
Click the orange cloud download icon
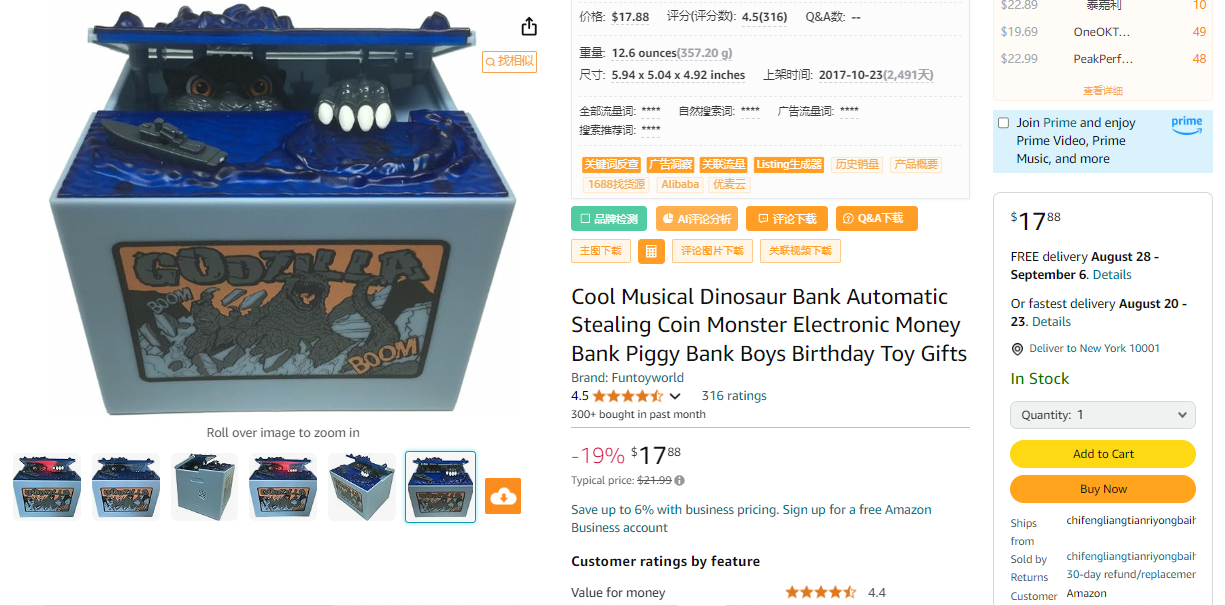(504, 497)
